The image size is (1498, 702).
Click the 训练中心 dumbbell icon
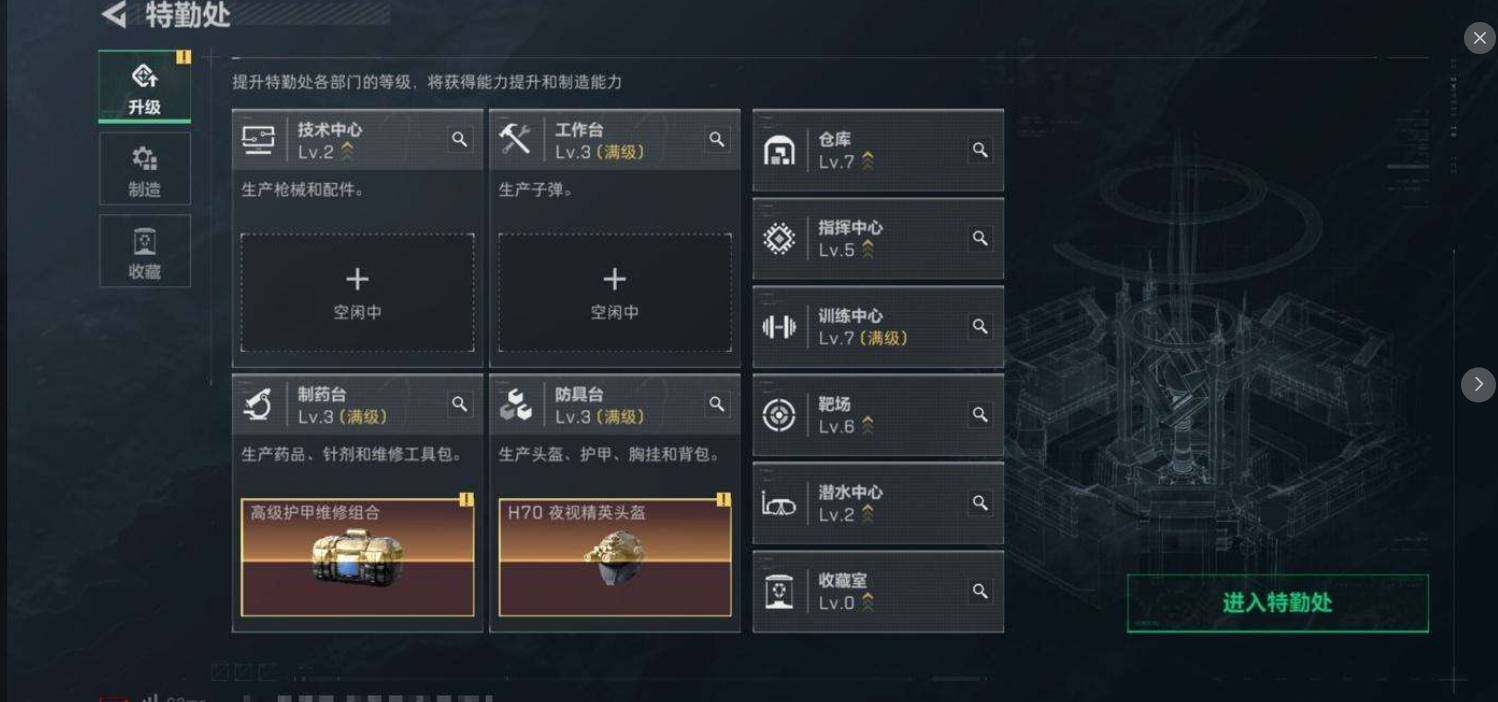coord(779,327)
